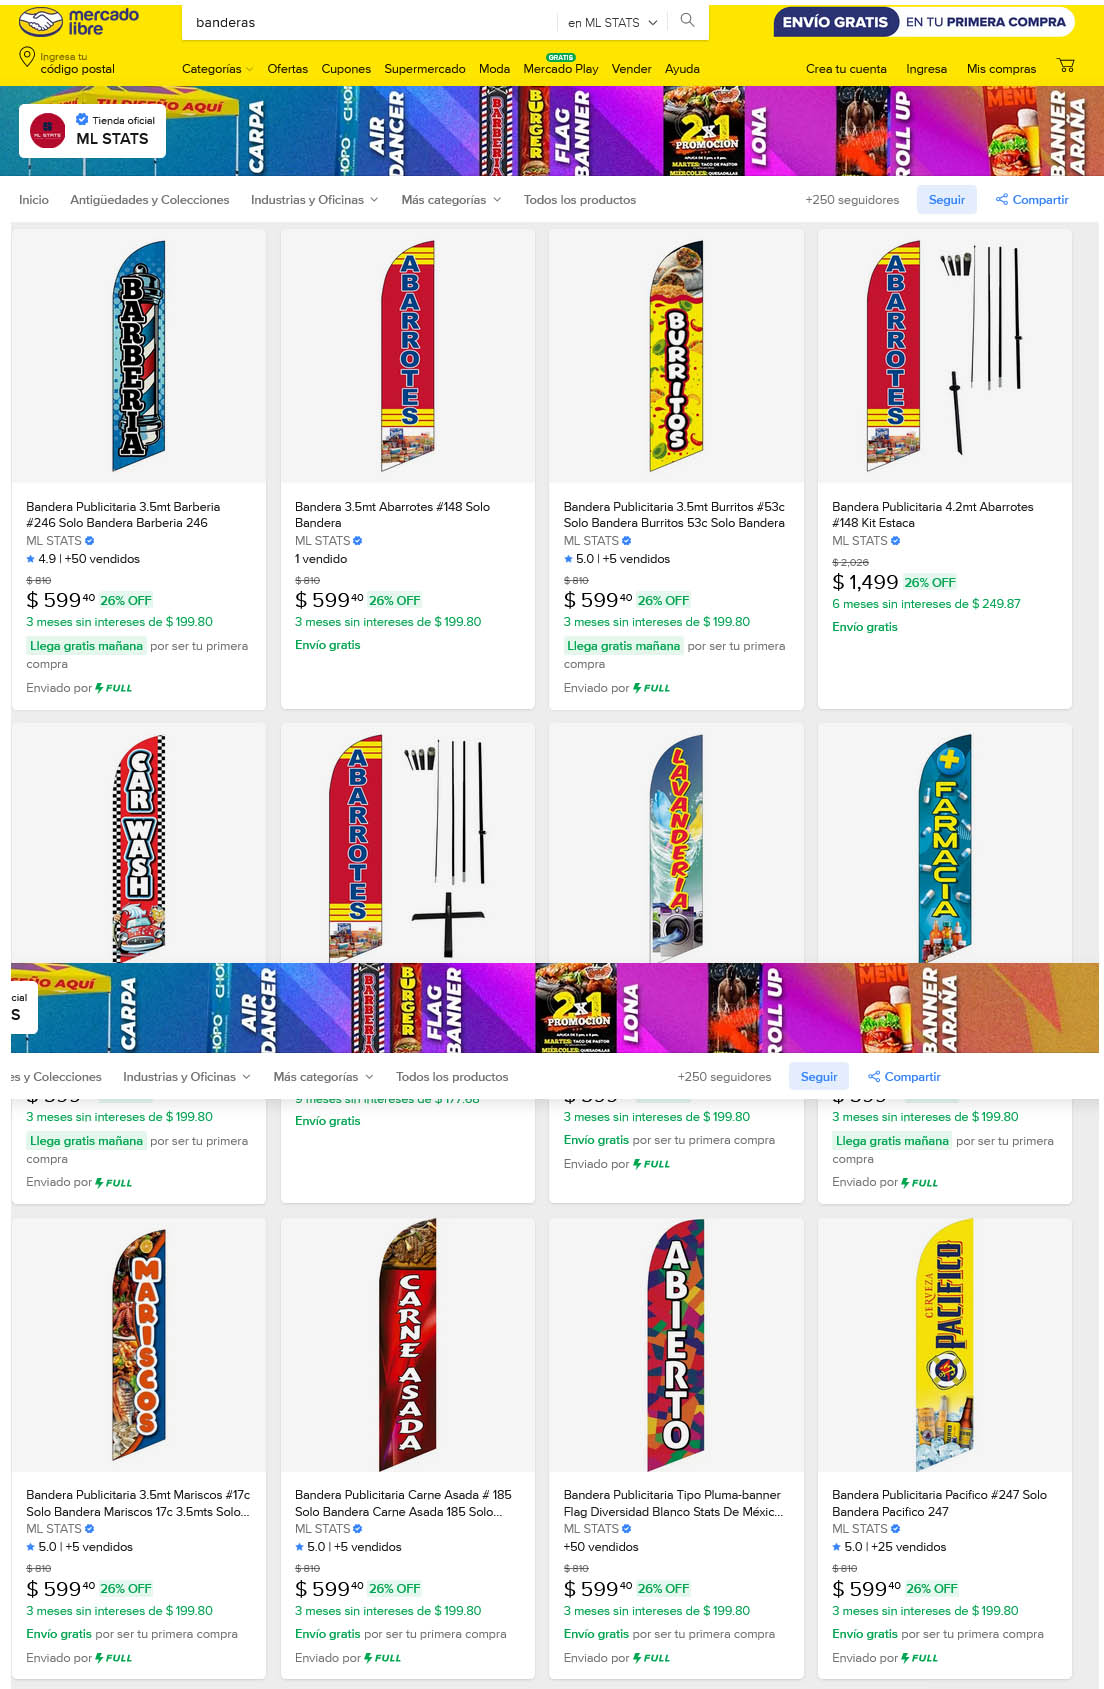This screenshot has width=1104, height=1689.
Task: Click the search magnifier icon
Action: click(687, 20)
